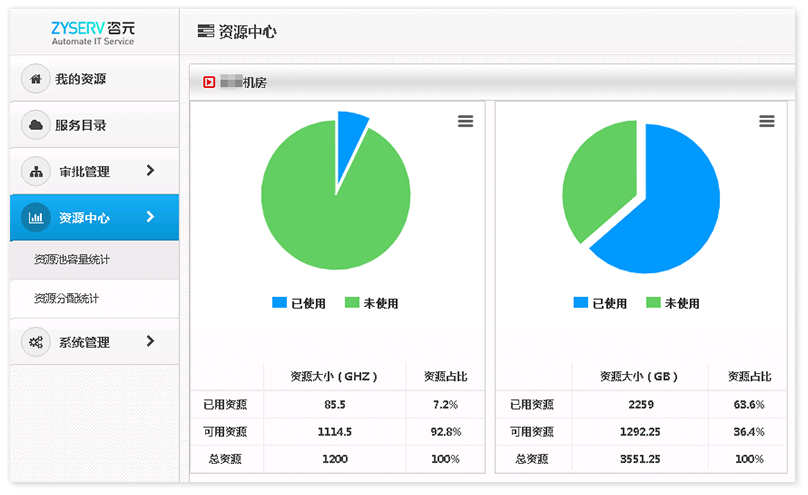Toggle 已使用 legend in the memory chart
The image size is (808, 495).
click(x=600, y=303)
